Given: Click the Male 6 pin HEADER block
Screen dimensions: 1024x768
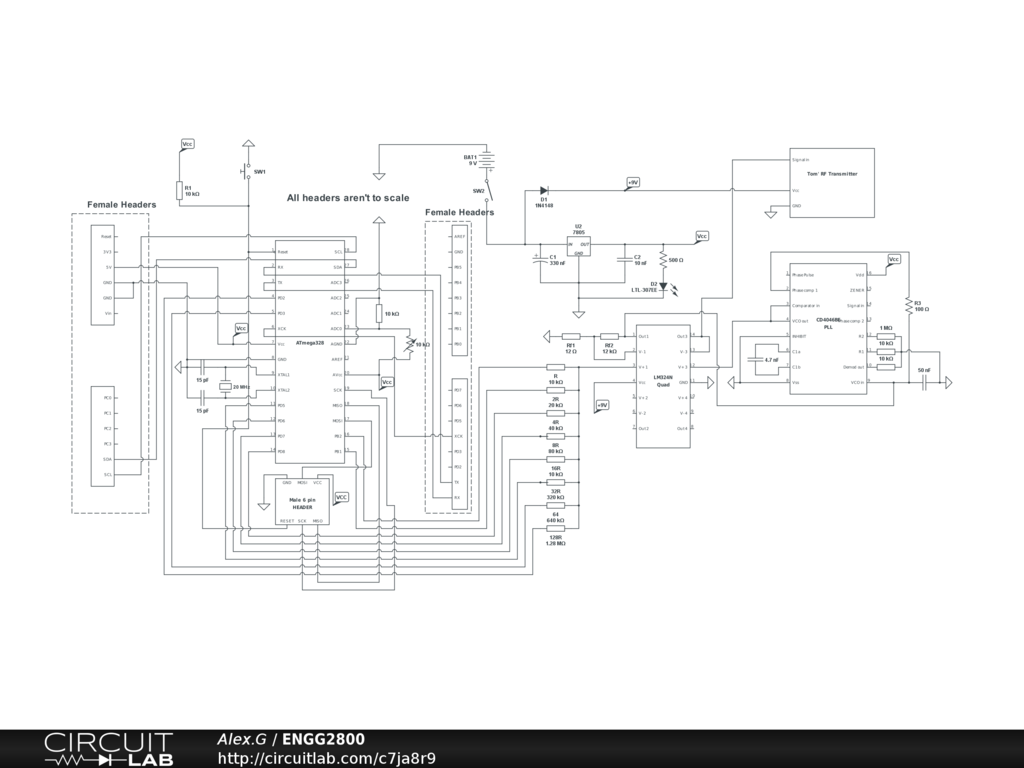Looking at the screenshot, I should click(x=301, y=501).
